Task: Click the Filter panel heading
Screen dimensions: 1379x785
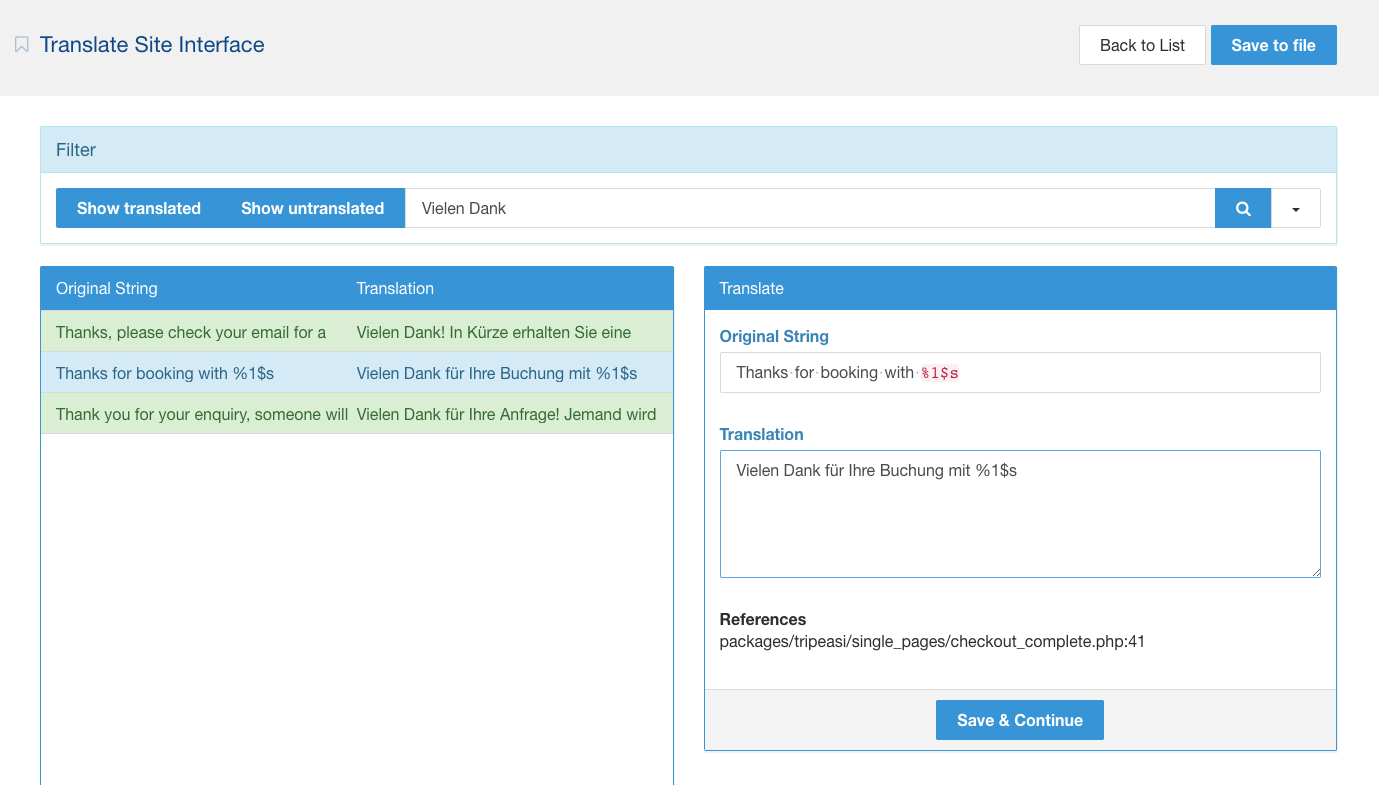Action: 688,150
